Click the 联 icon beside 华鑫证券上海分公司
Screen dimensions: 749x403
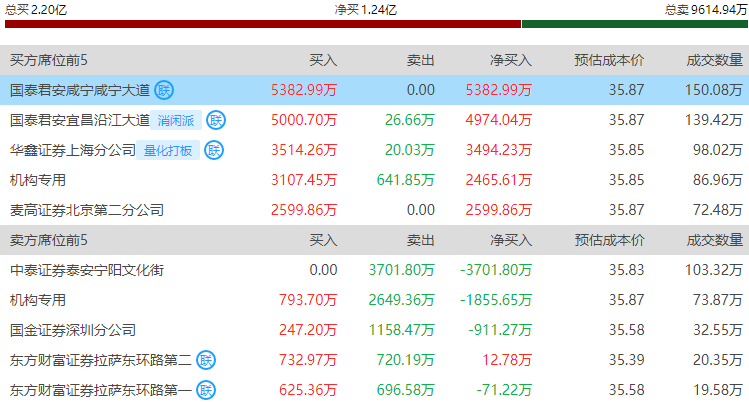[214, 150]
